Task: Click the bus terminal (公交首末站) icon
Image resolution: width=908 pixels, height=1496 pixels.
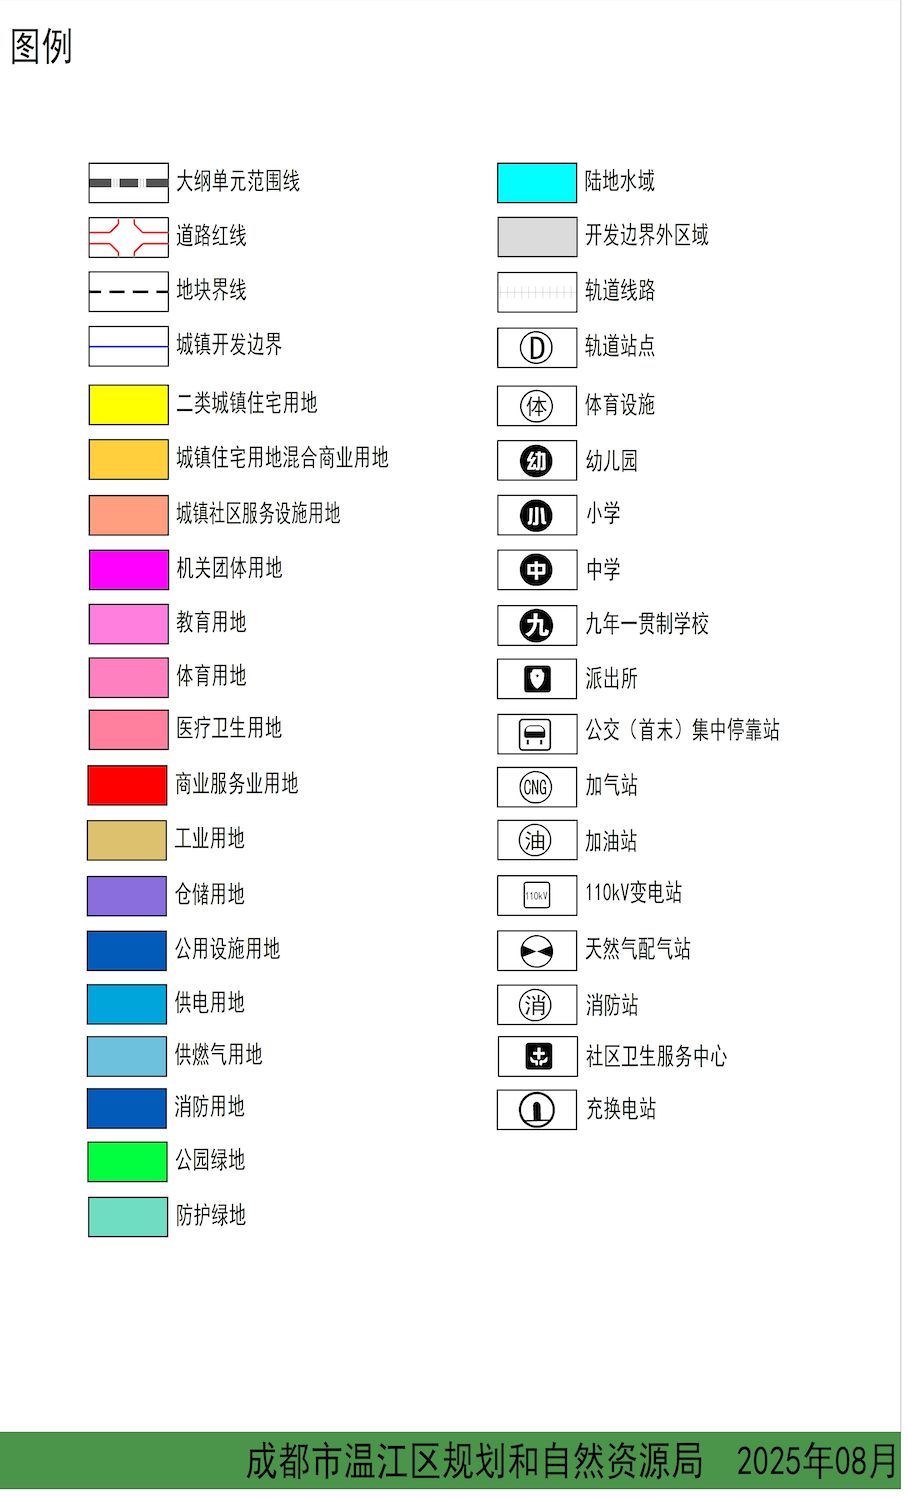Action: (536, 735)
